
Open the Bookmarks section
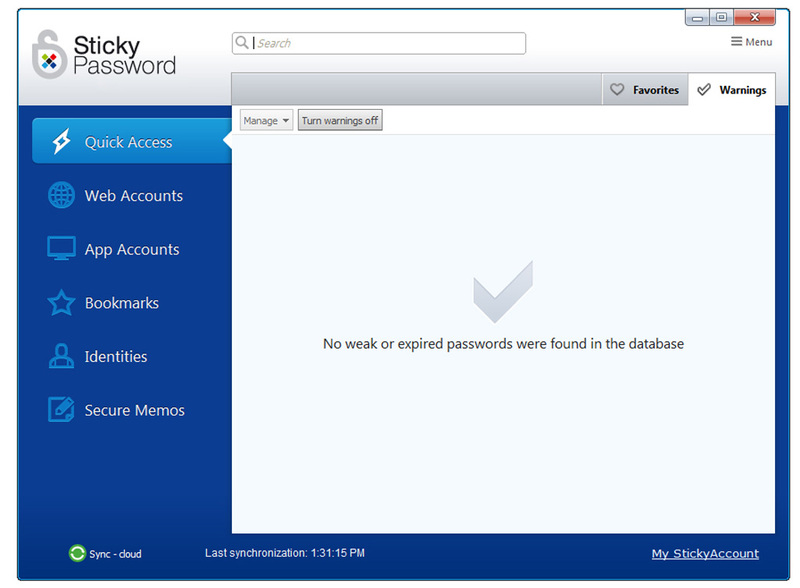pyautogui.click(x=132, y=303)
